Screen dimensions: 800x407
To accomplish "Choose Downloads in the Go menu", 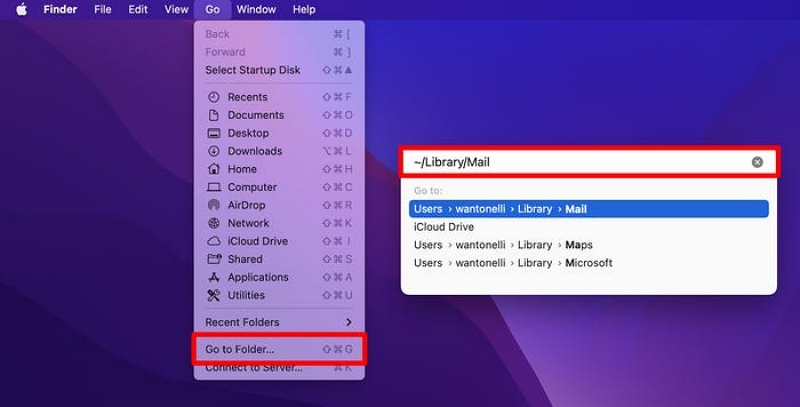I will click(x=279, y=151).
